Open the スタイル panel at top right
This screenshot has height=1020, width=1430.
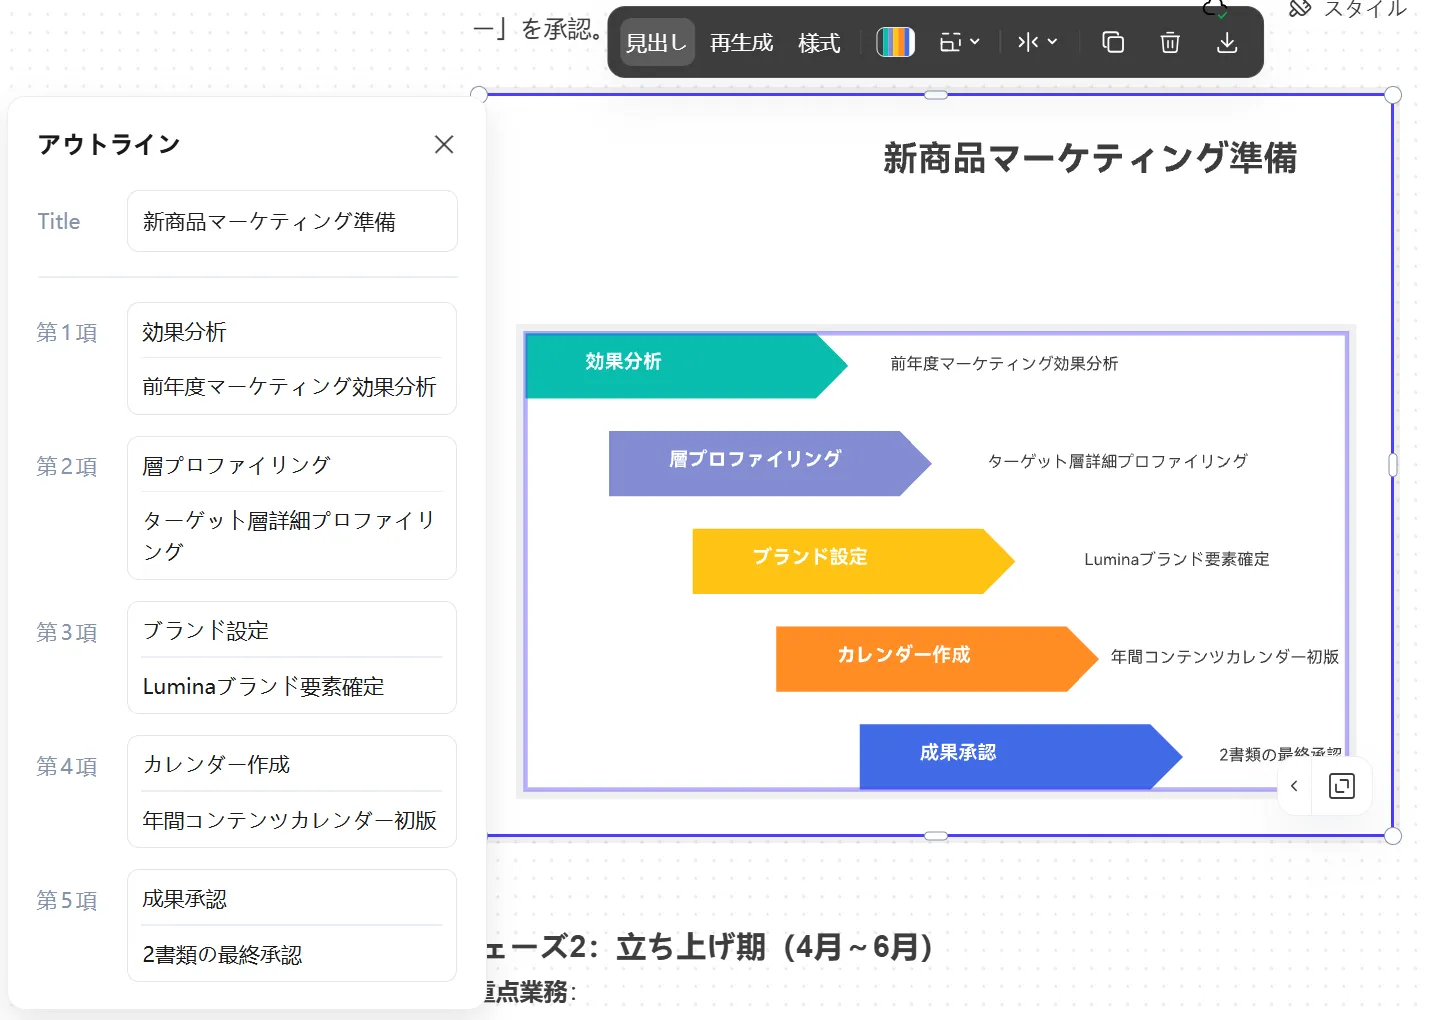click(1348, 9)
